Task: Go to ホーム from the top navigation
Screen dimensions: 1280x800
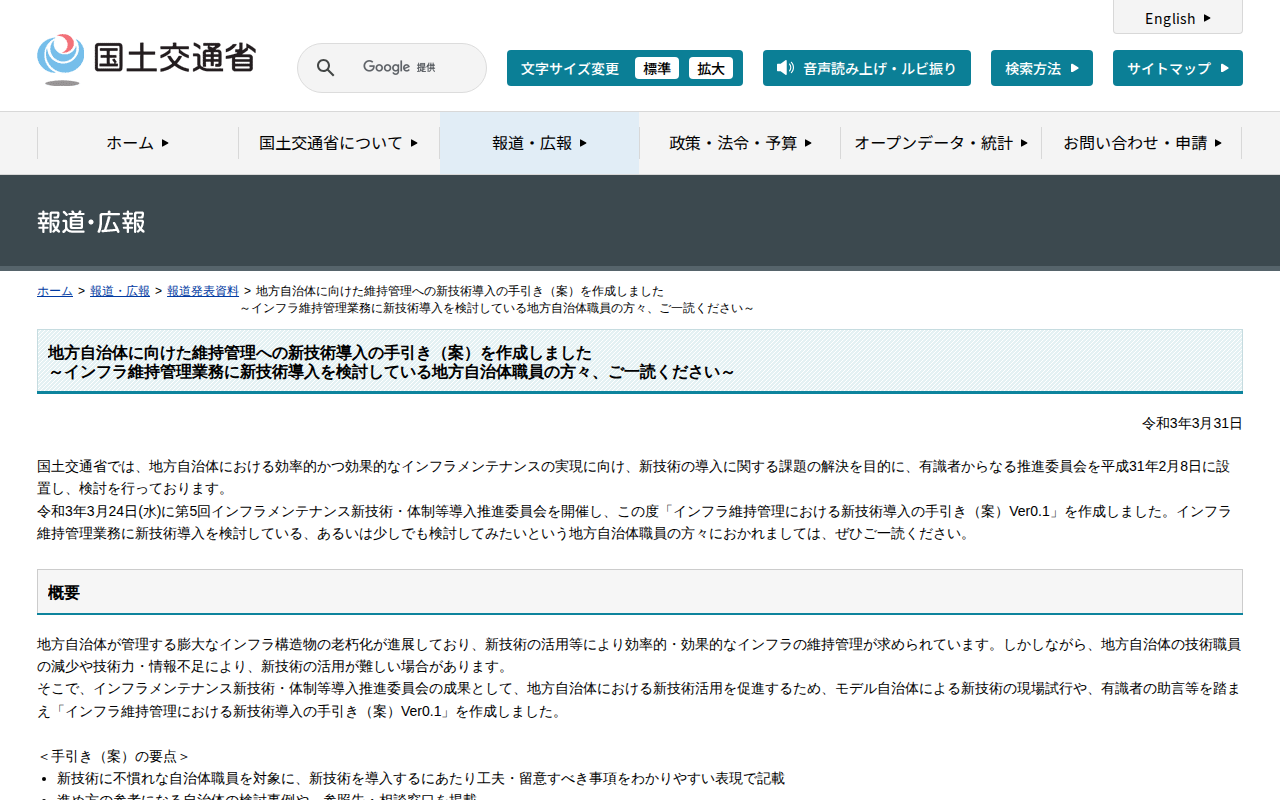Action: (136, 143)
